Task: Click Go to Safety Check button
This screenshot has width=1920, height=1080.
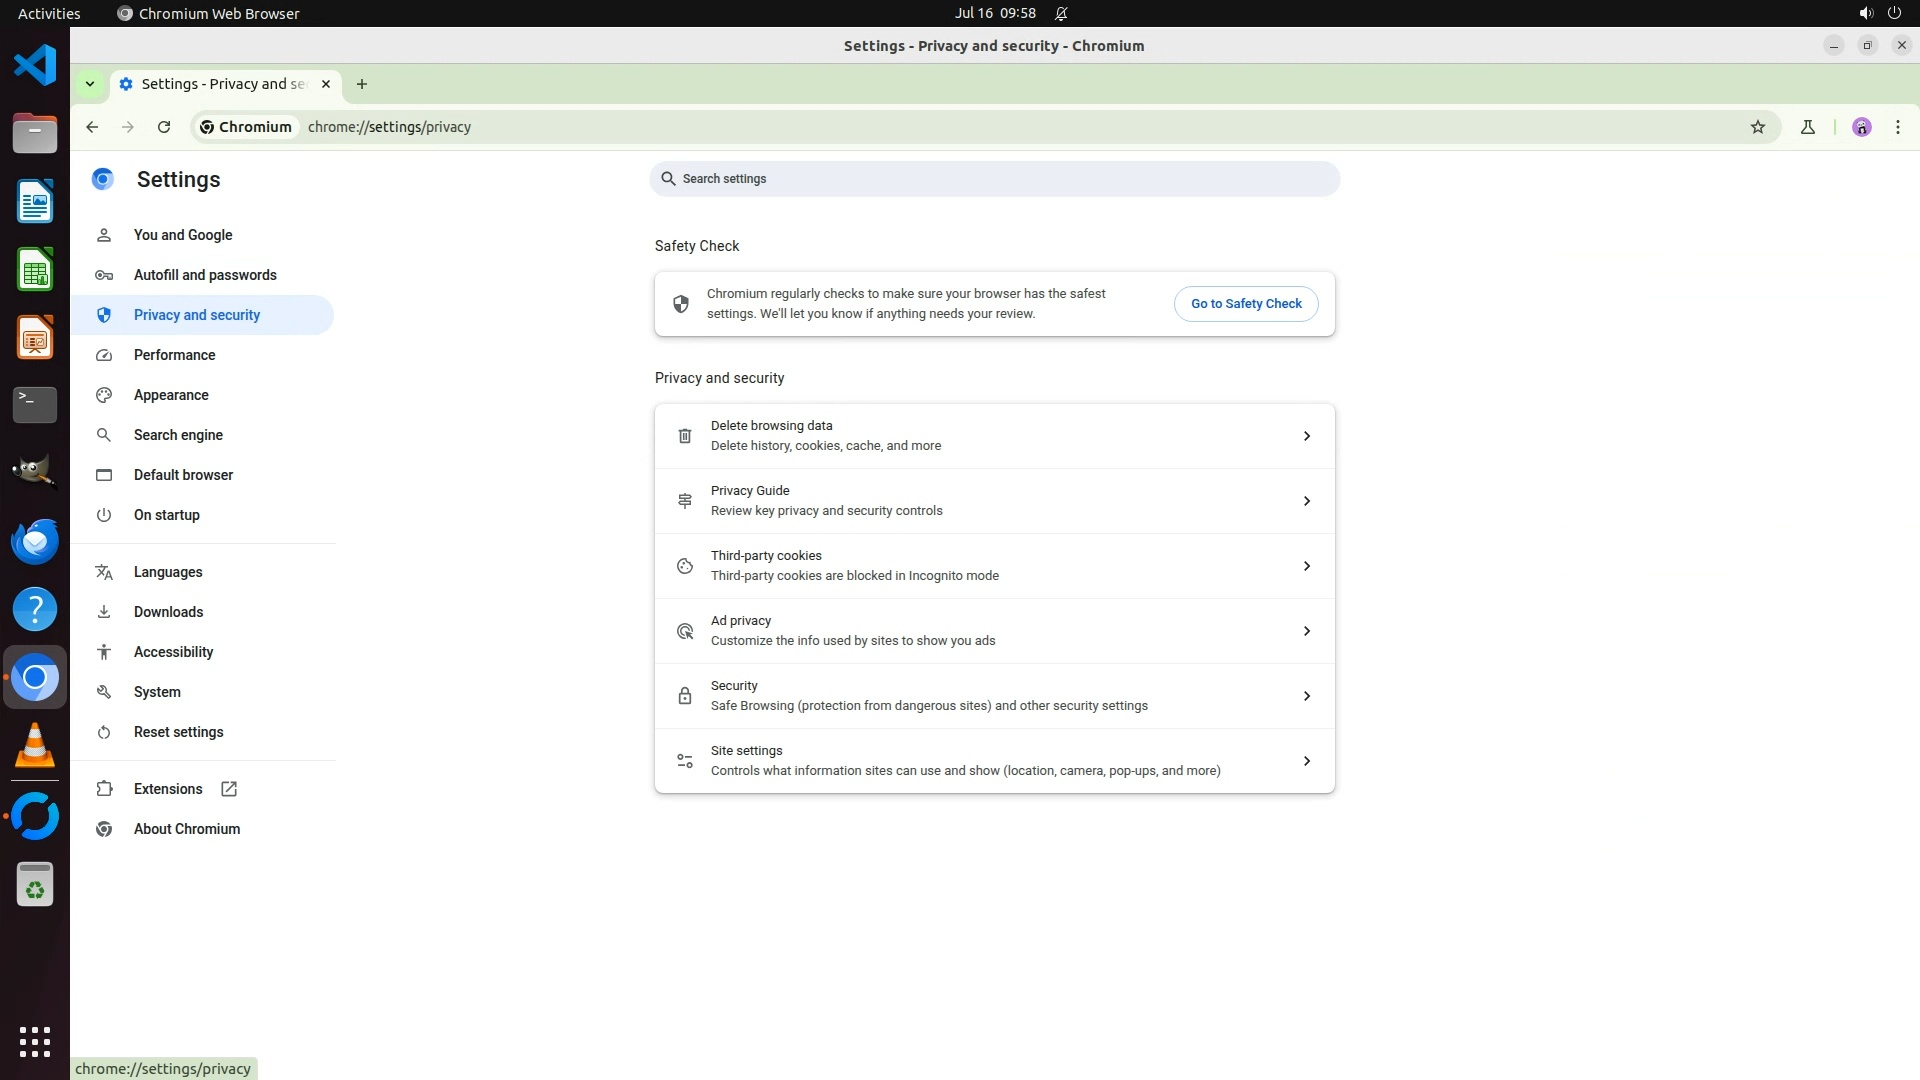Action: click(1245, 304)
